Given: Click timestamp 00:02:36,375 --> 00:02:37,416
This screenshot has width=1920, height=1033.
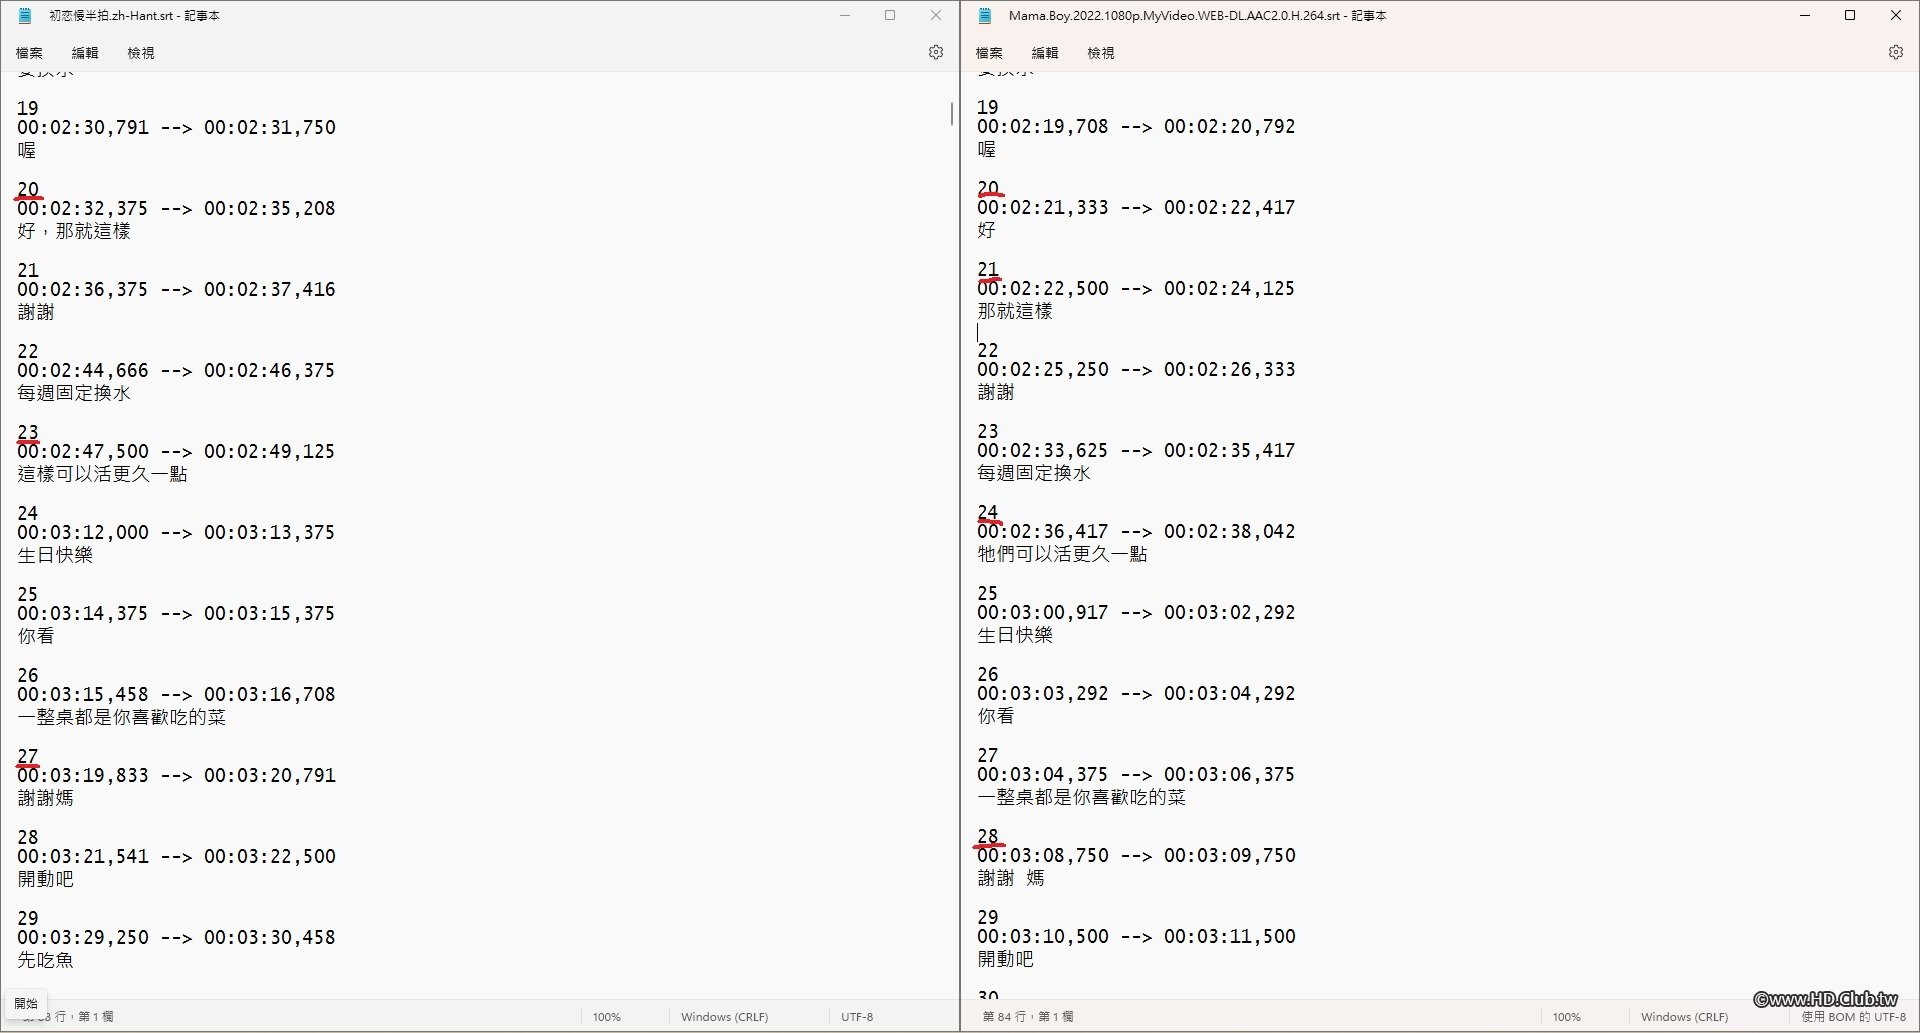Looking at the screenshot, I should point(176,290).
